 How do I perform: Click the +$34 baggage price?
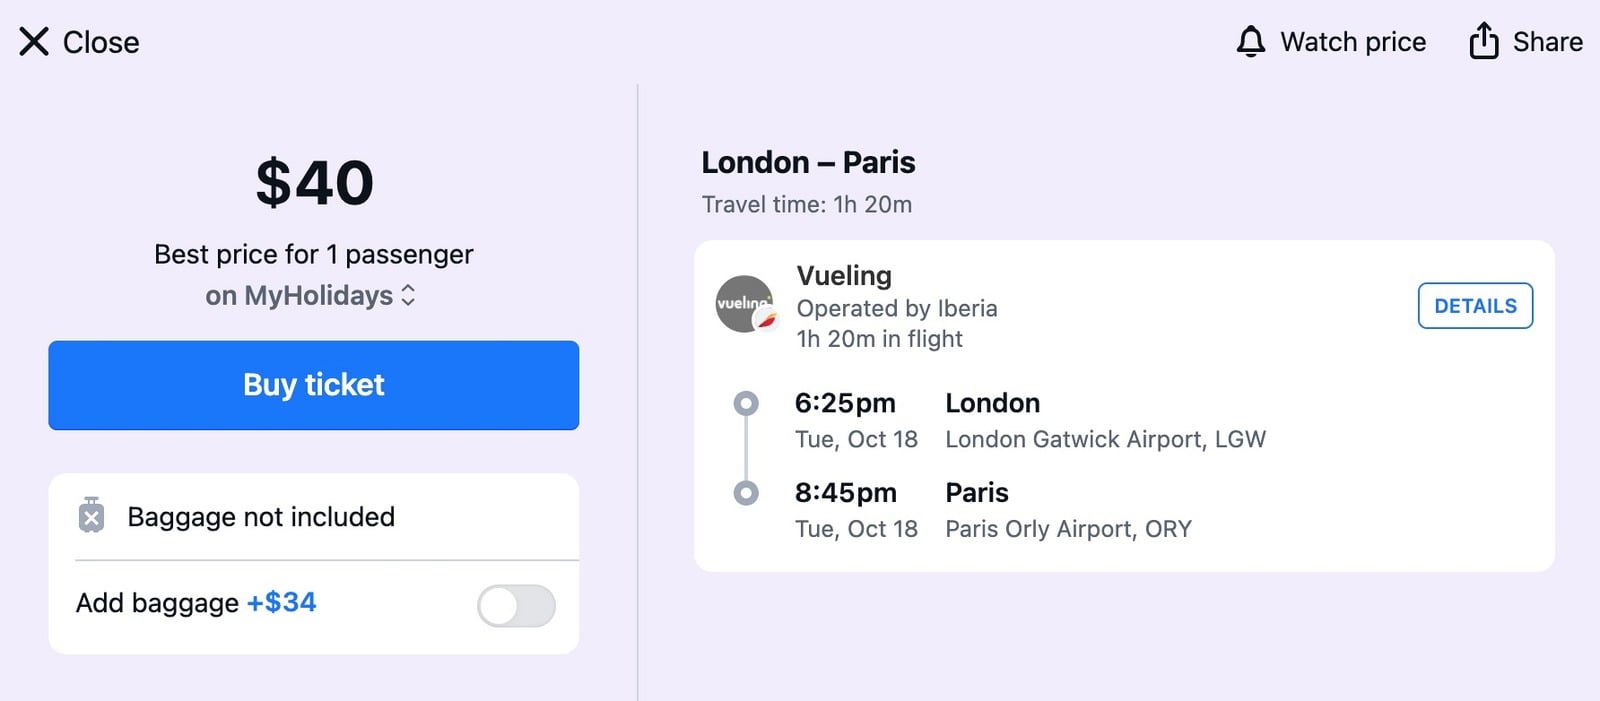pyautogui.click(x=281, y=602)
